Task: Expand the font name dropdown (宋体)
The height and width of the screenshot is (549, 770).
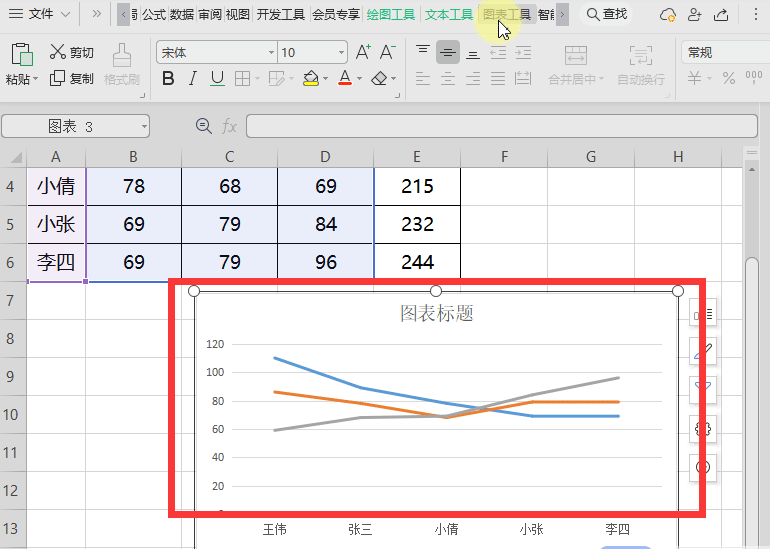Action: pyautogui.click(x=270, y=53)
